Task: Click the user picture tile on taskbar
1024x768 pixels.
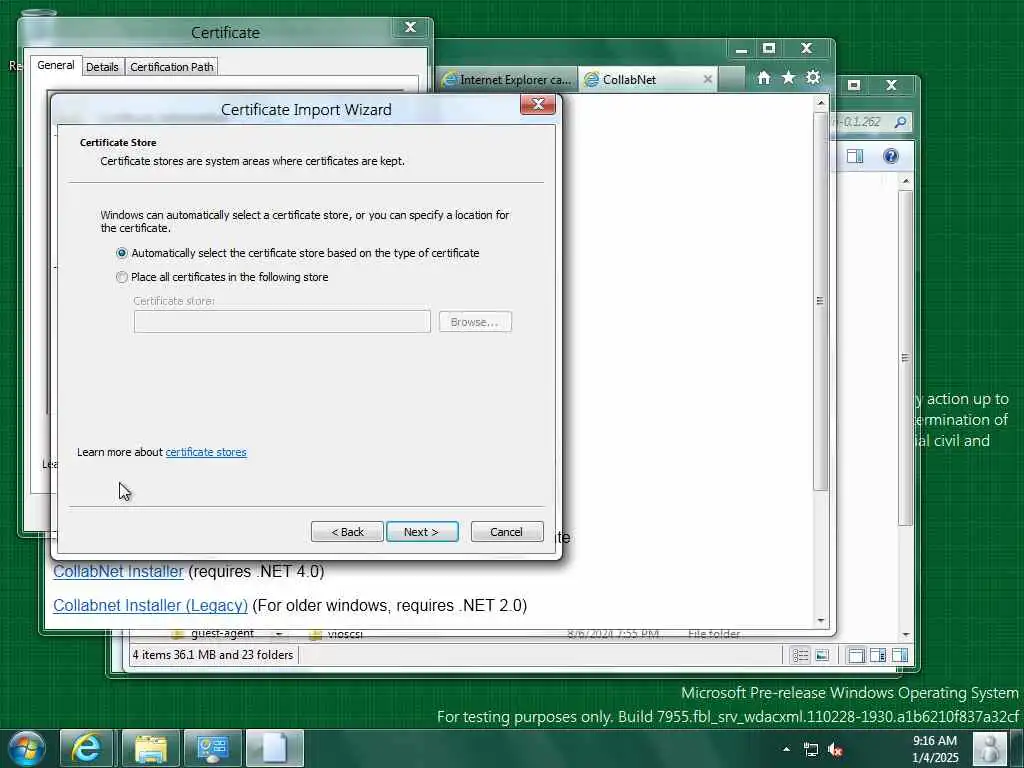Action: (989, 748)
